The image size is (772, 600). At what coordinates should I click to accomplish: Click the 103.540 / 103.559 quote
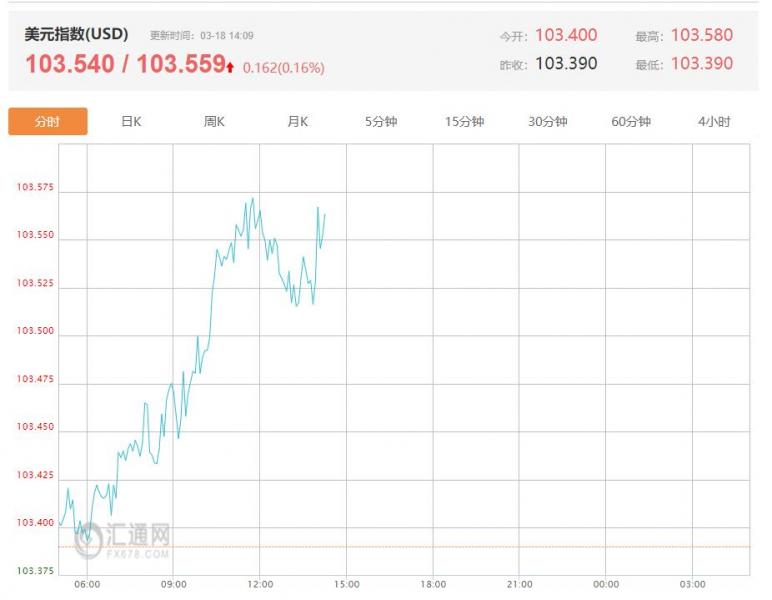[x=124, y=65]
